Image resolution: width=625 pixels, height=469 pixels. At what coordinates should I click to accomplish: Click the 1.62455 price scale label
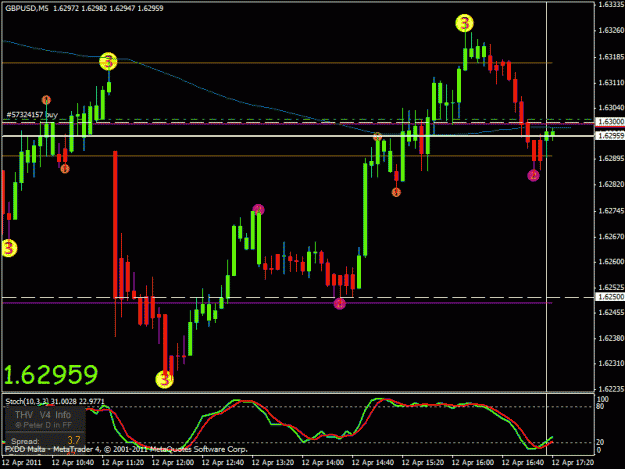click(611, 312)
